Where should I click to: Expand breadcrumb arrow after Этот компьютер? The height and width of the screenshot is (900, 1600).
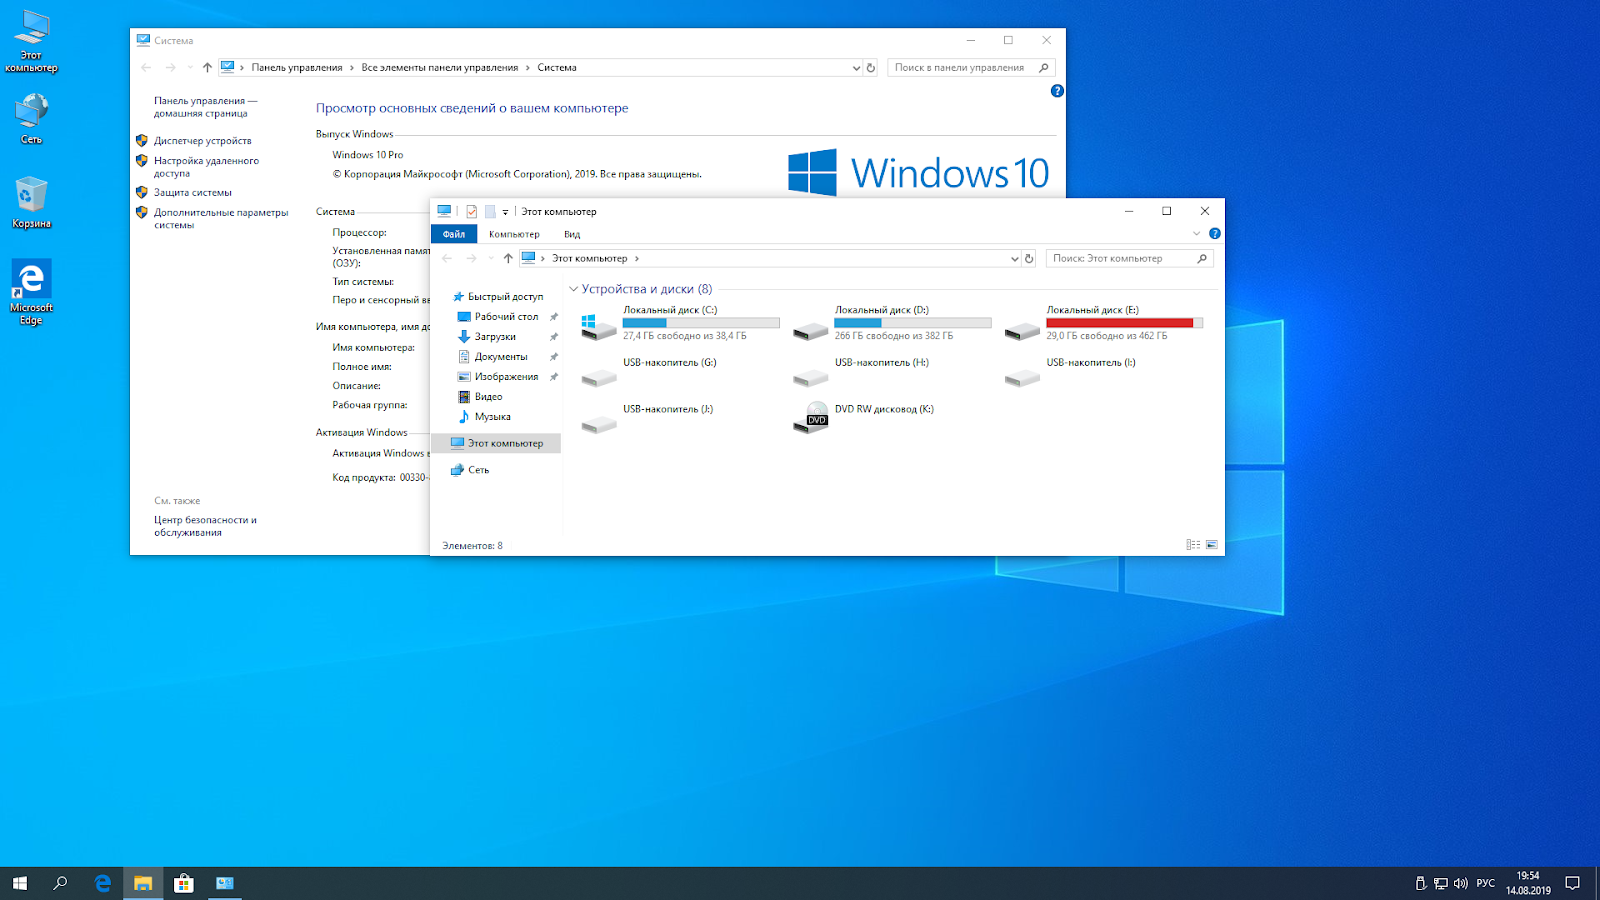pyautogui.click(x=636, y=258)
